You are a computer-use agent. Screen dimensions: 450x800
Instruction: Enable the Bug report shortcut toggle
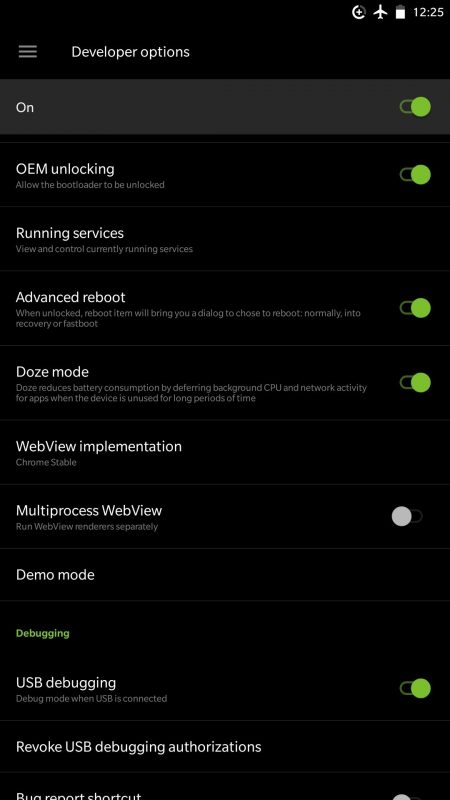407,797
